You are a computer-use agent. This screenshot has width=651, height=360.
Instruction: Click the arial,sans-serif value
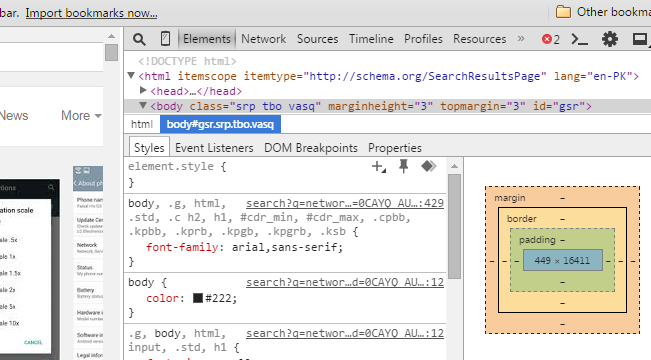(x=285, y=247)
